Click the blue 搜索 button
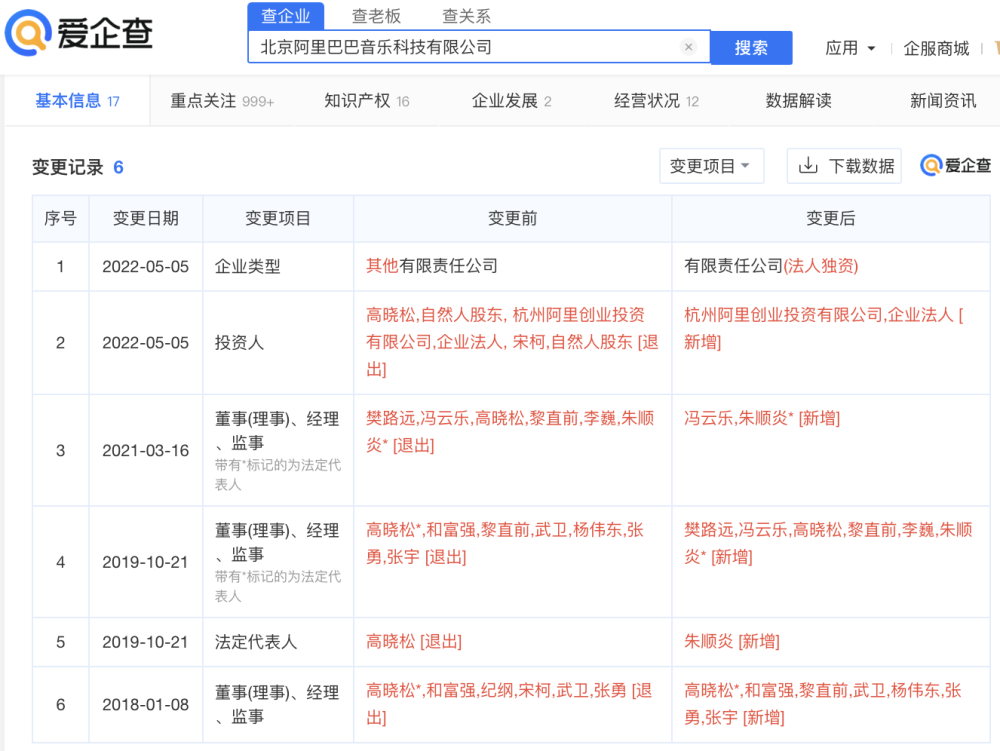The width and height of the screenshot is (1000, 751). tap(751, 48)
